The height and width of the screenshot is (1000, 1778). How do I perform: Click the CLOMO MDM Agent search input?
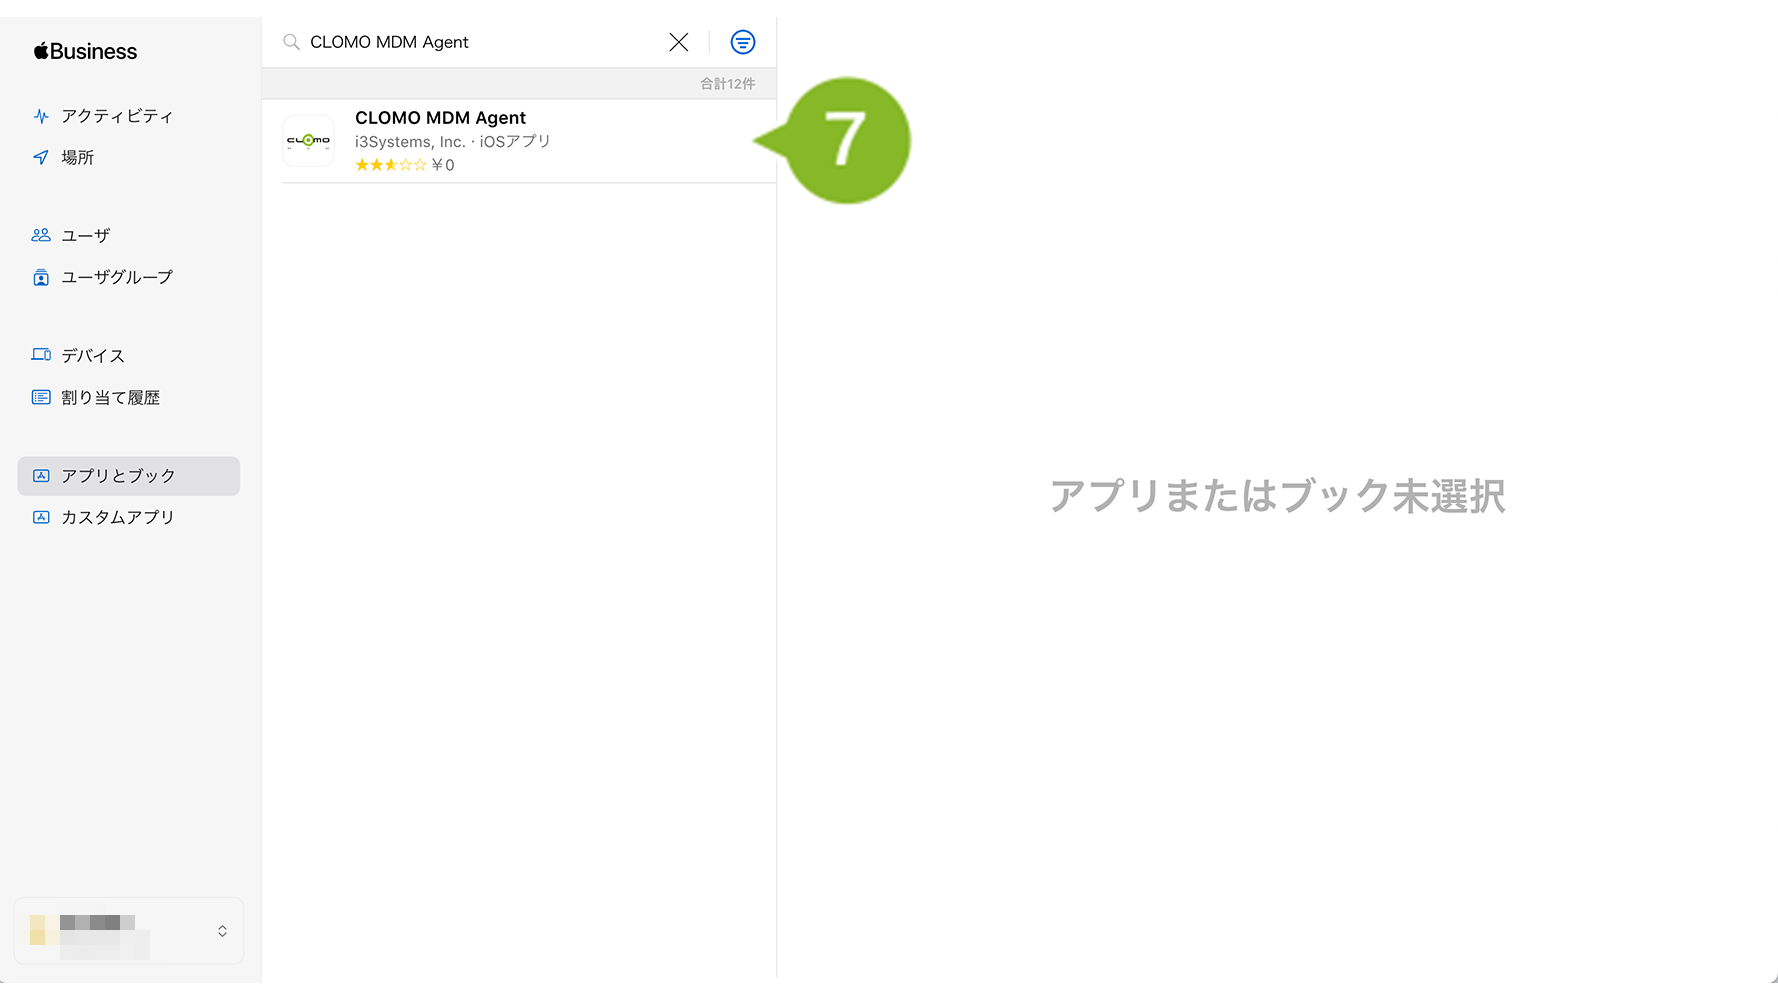(x=480, y=42)
